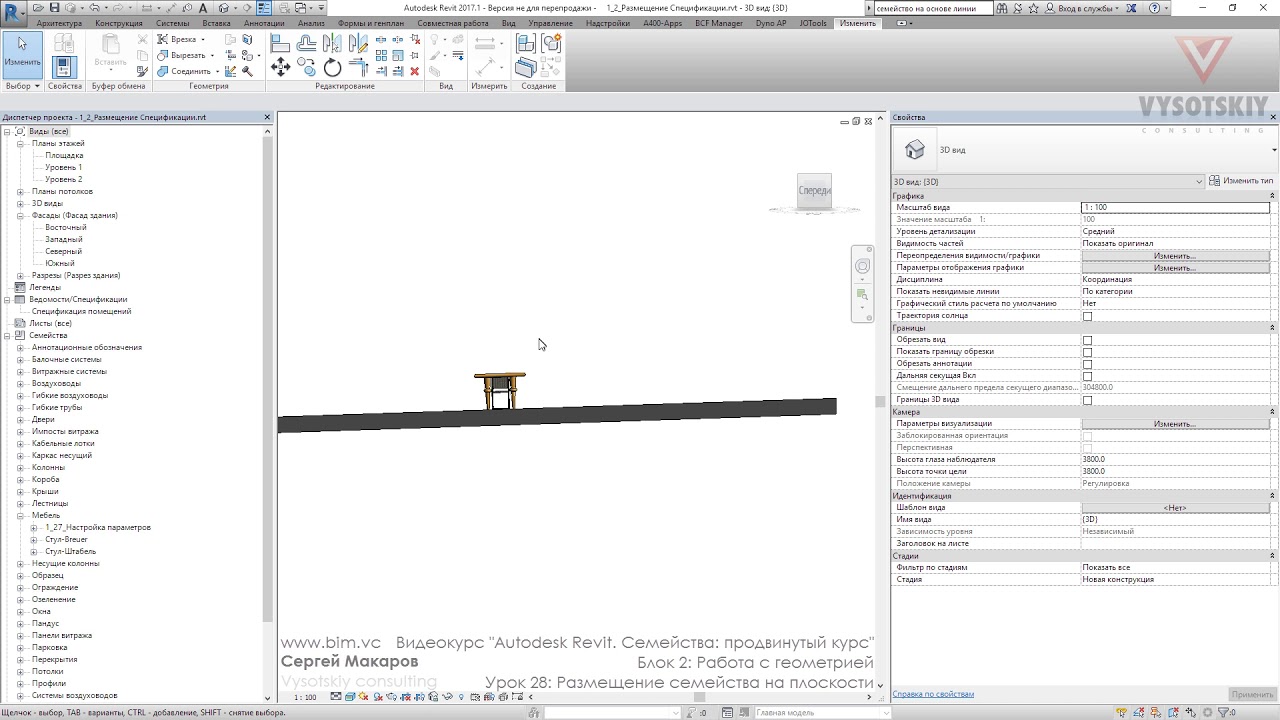Toggle the Границы 3D вида checkbox
The image size is (1280, 720).
coord(1087,400)
